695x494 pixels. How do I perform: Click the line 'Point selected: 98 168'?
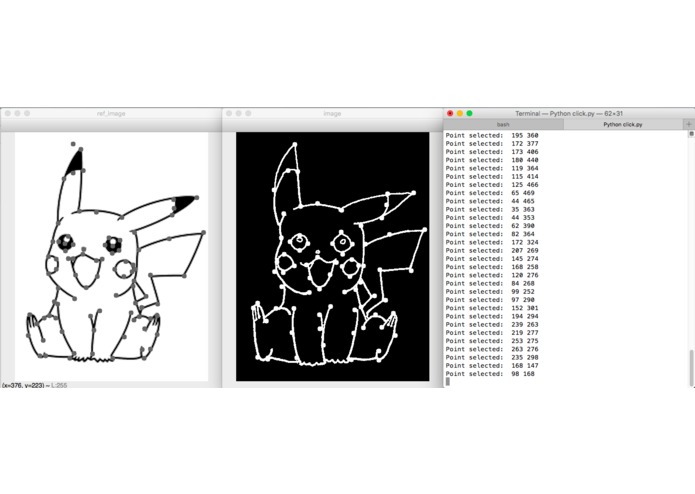[x=490, y=374]
